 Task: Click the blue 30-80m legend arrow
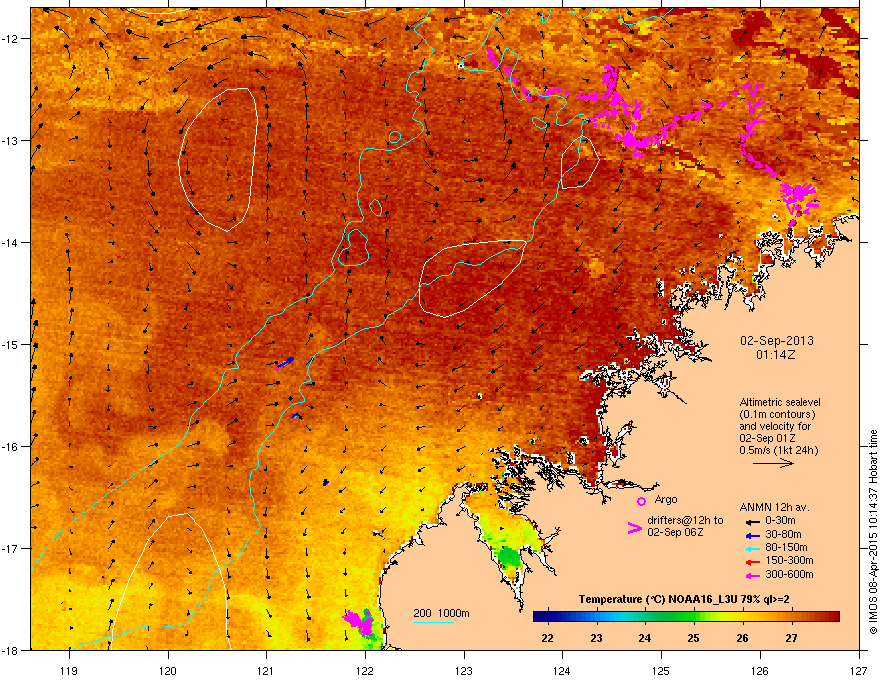752,536
